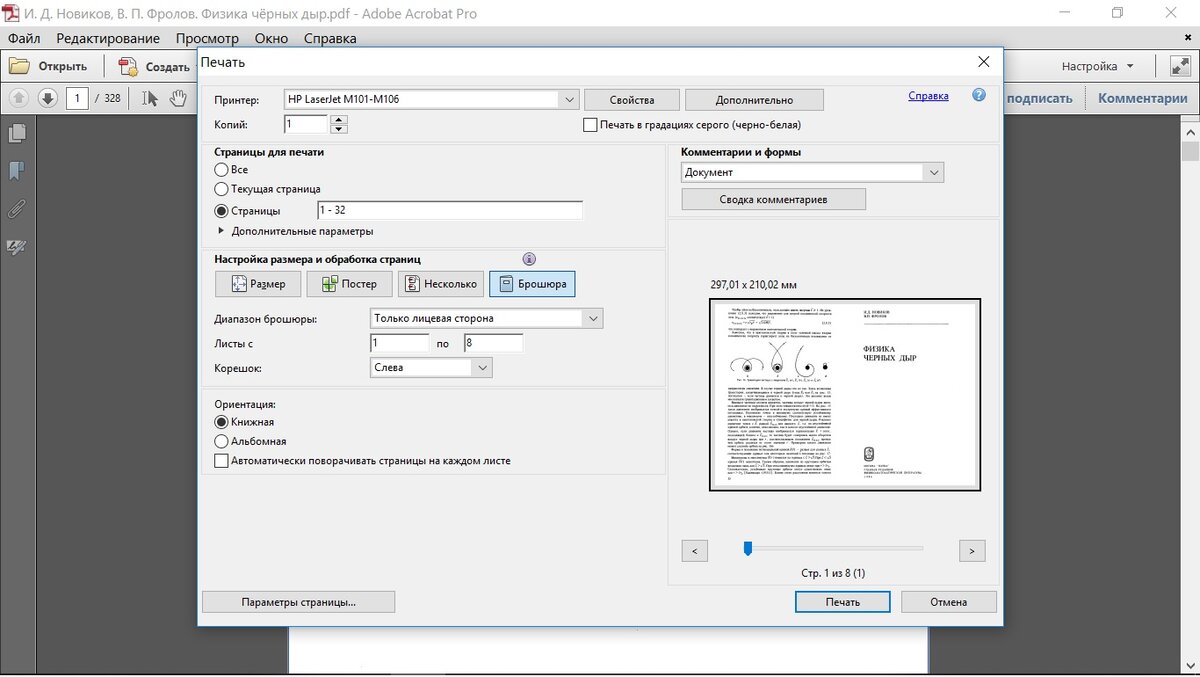Click the Копий copies input field

click(x=305, y=125)
